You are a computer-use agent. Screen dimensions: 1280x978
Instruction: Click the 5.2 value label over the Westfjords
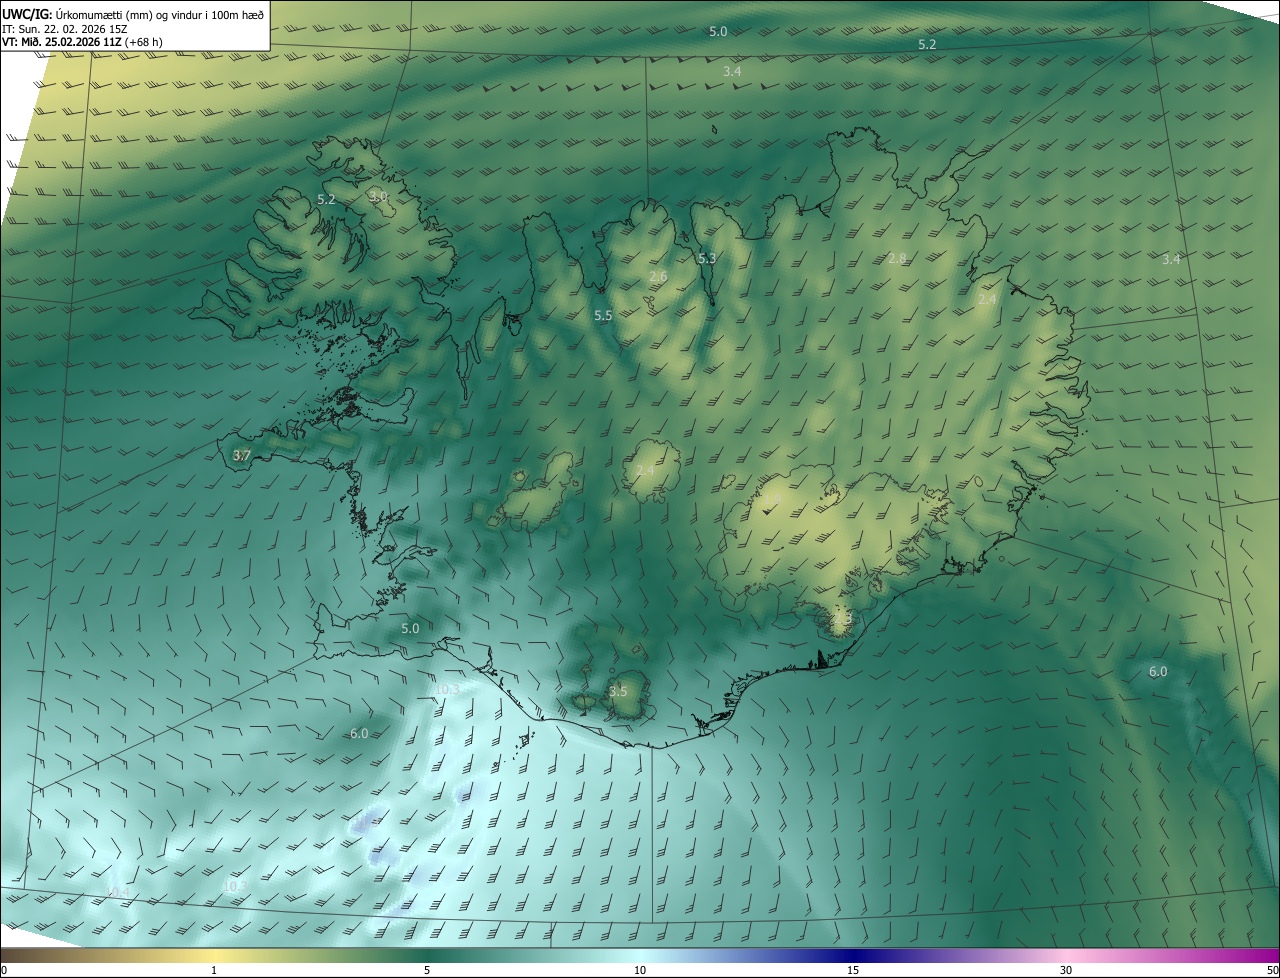pos(326,199)
